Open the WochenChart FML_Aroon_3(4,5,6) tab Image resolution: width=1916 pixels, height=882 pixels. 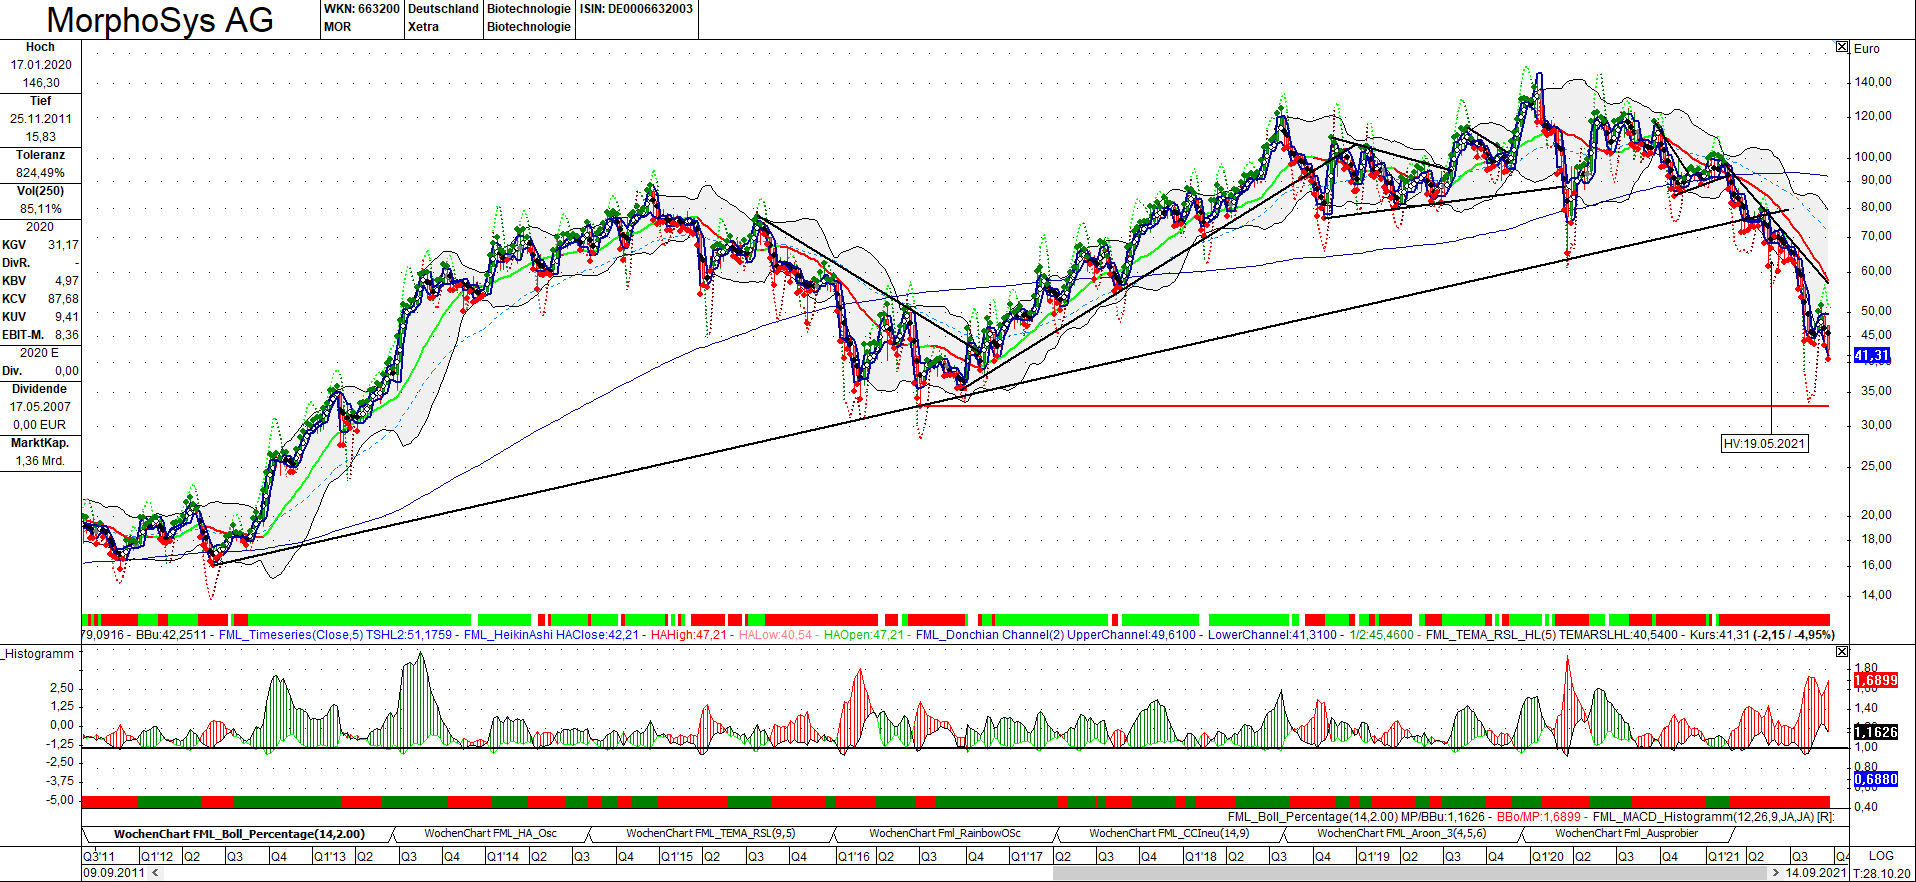coord(1401,834)
